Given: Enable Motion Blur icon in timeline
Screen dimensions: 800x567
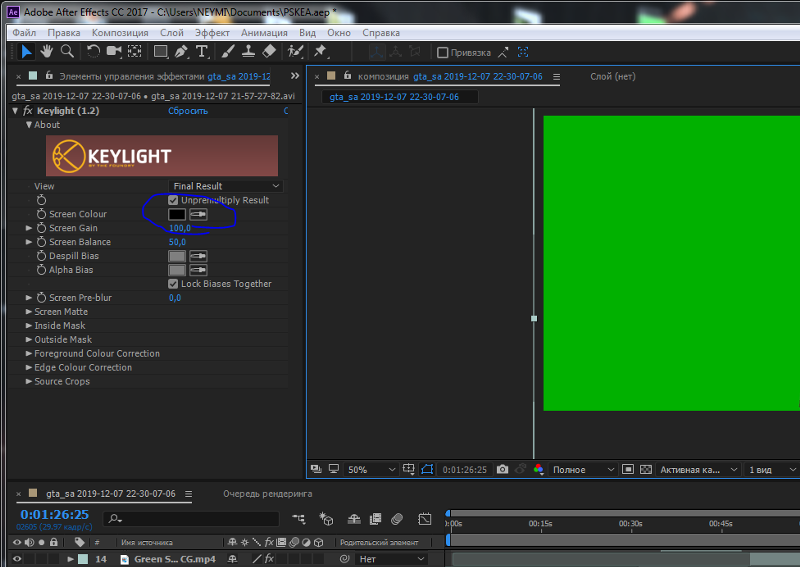Looking at the screenshot, I should coord(397,519).
